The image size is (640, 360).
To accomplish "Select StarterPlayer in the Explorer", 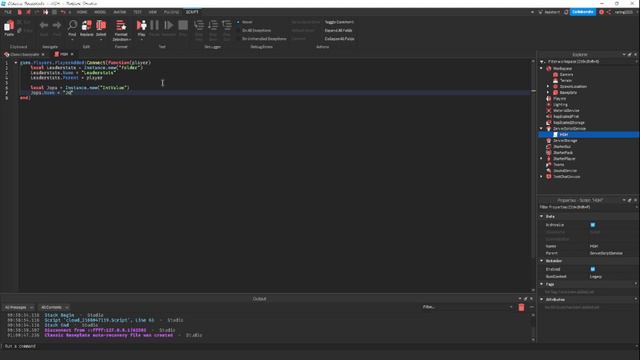I will (564, 158).
